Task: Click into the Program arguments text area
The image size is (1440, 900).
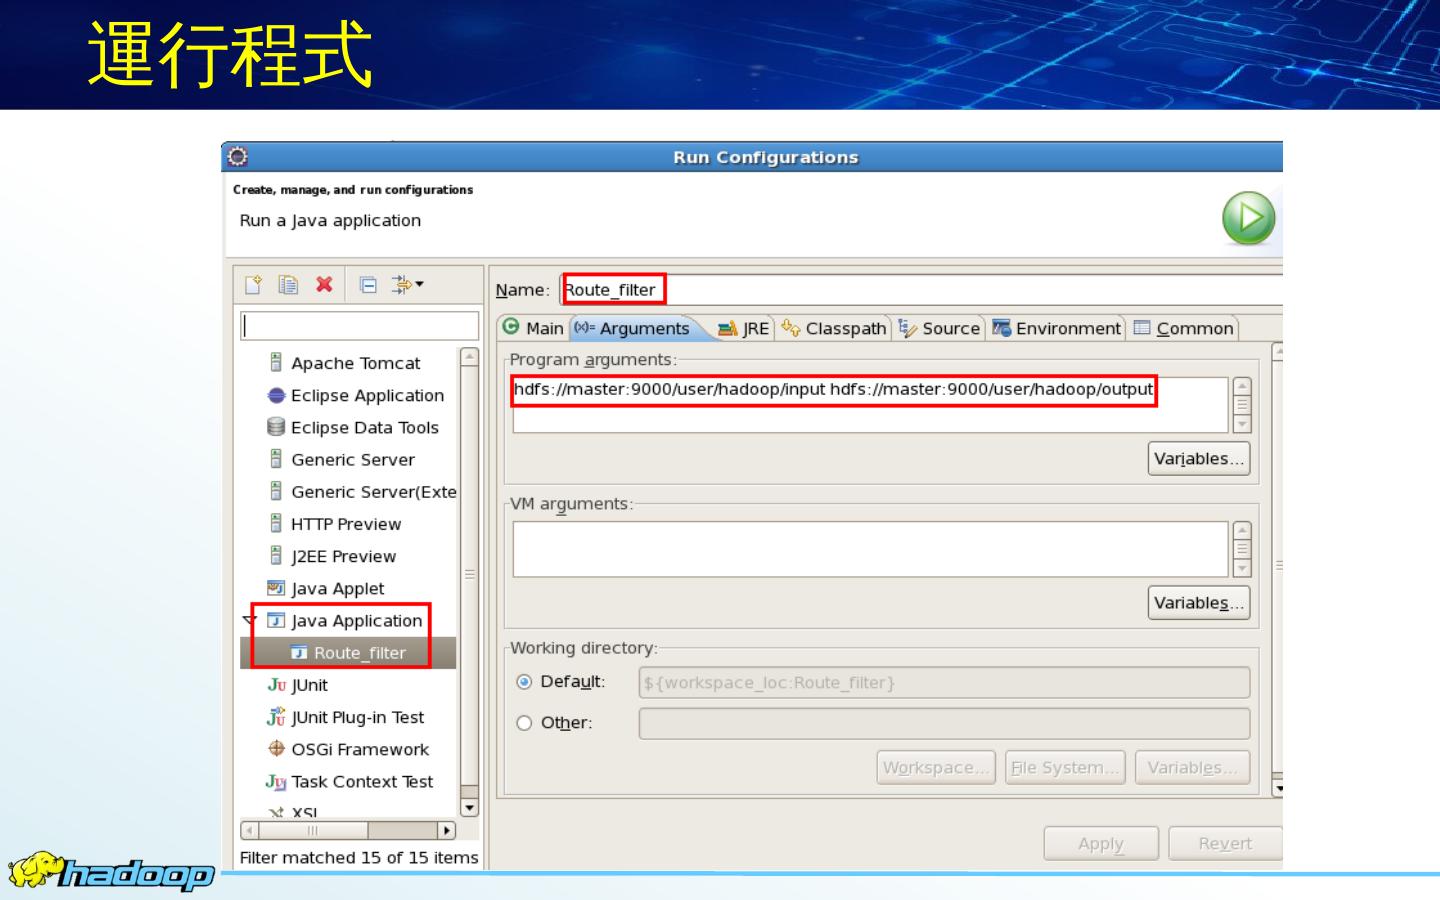Action: [x=870, y=405]
